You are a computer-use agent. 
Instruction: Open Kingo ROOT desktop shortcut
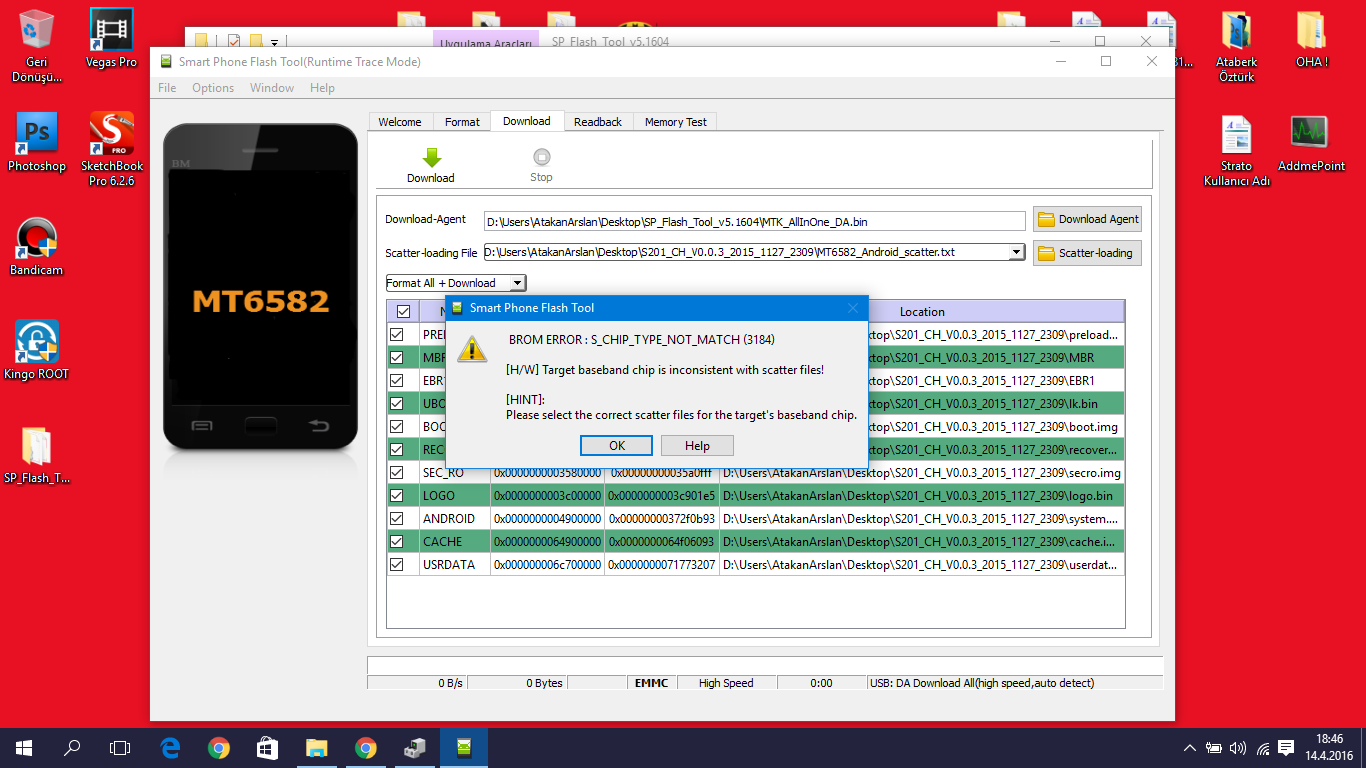coord(37,351)
